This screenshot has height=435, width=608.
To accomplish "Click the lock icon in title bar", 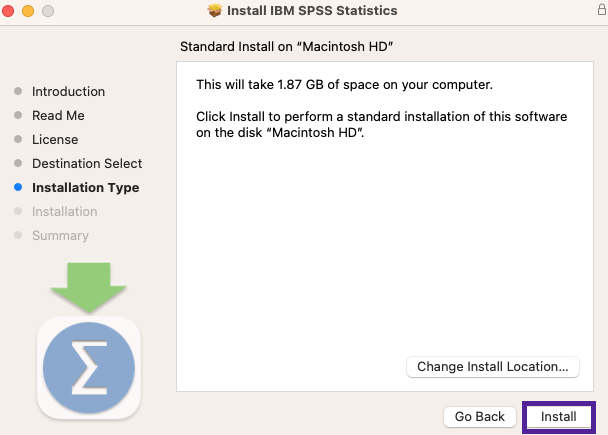I will click(602, 9).
